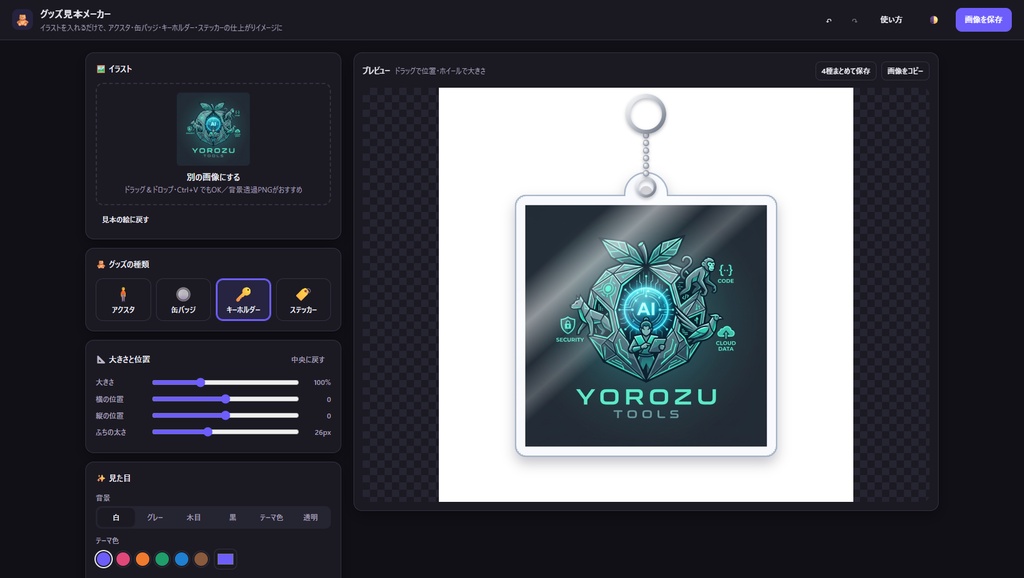The width and height of the screenshot is (1024, 578).
Task: Click the keychain preview image
Action: (646, 295)
